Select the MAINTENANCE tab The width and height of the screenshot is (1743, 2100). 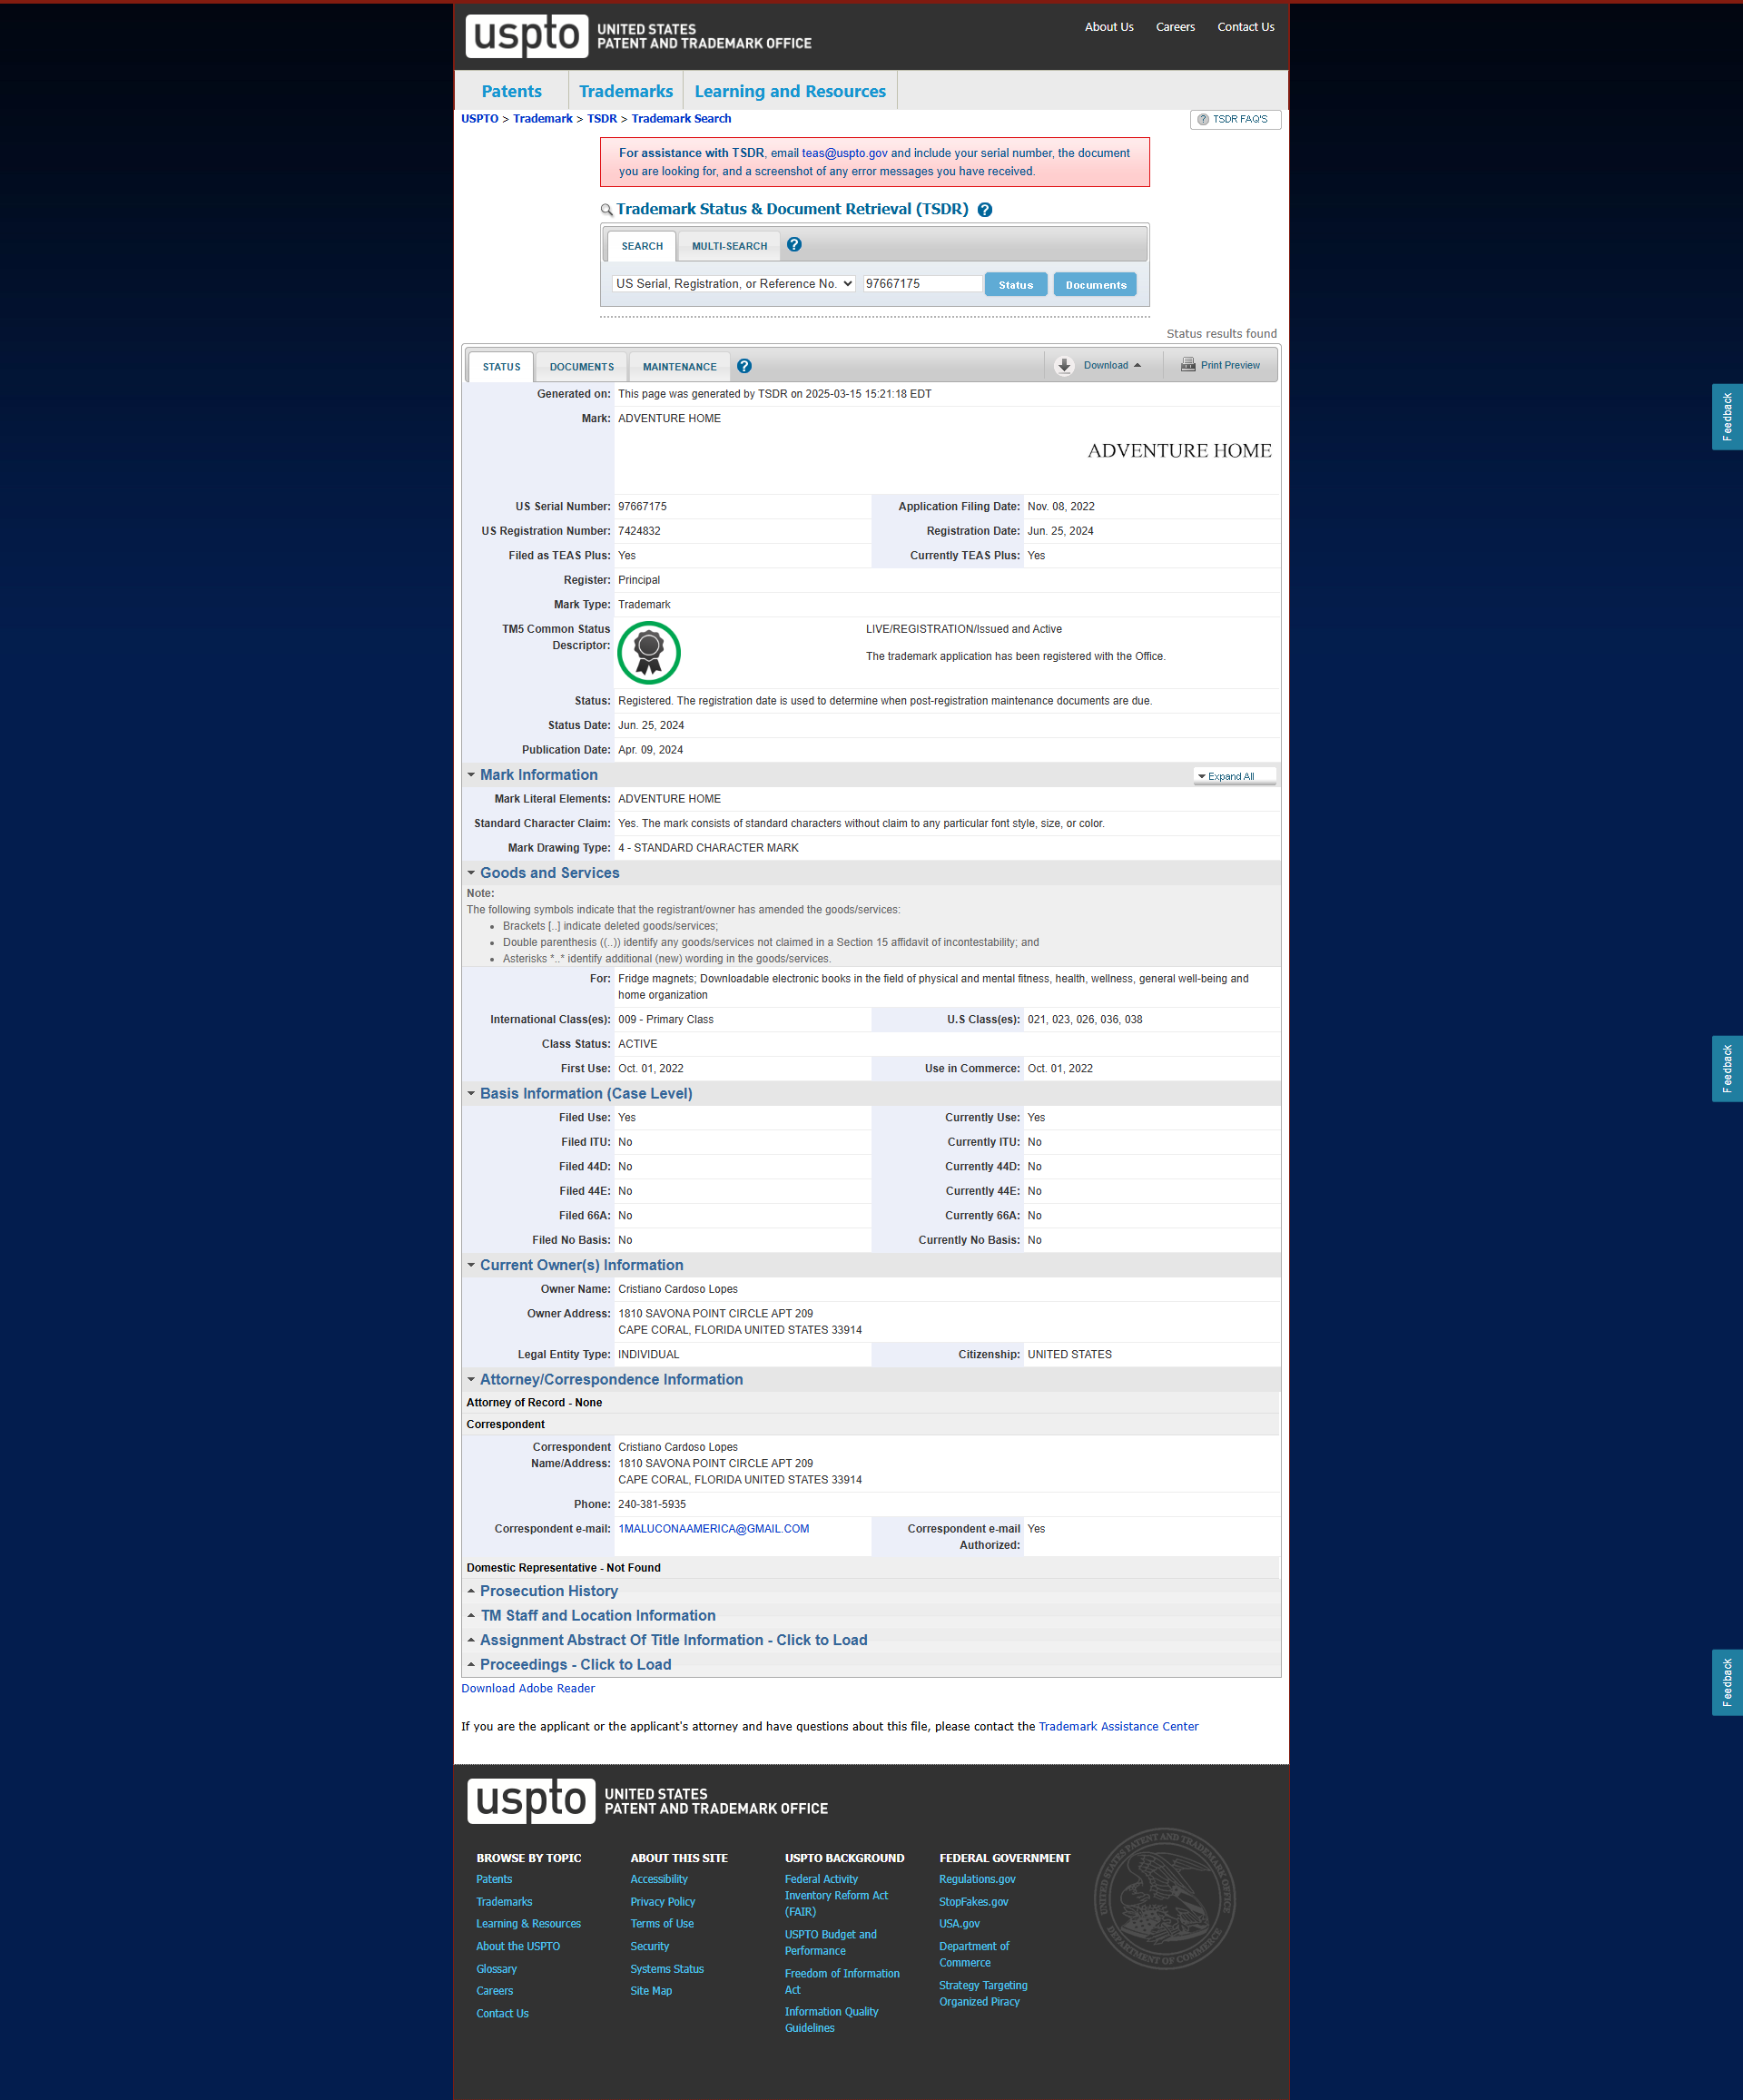pos(679,367)
